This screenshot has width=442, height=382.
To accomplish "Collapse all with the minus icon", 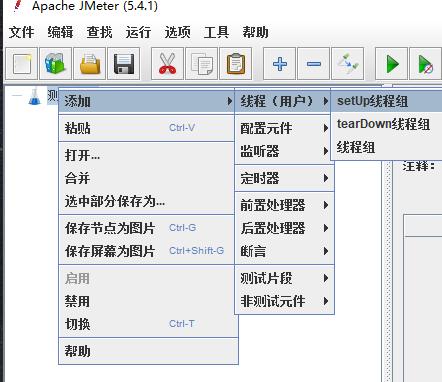I will point(314,64).
